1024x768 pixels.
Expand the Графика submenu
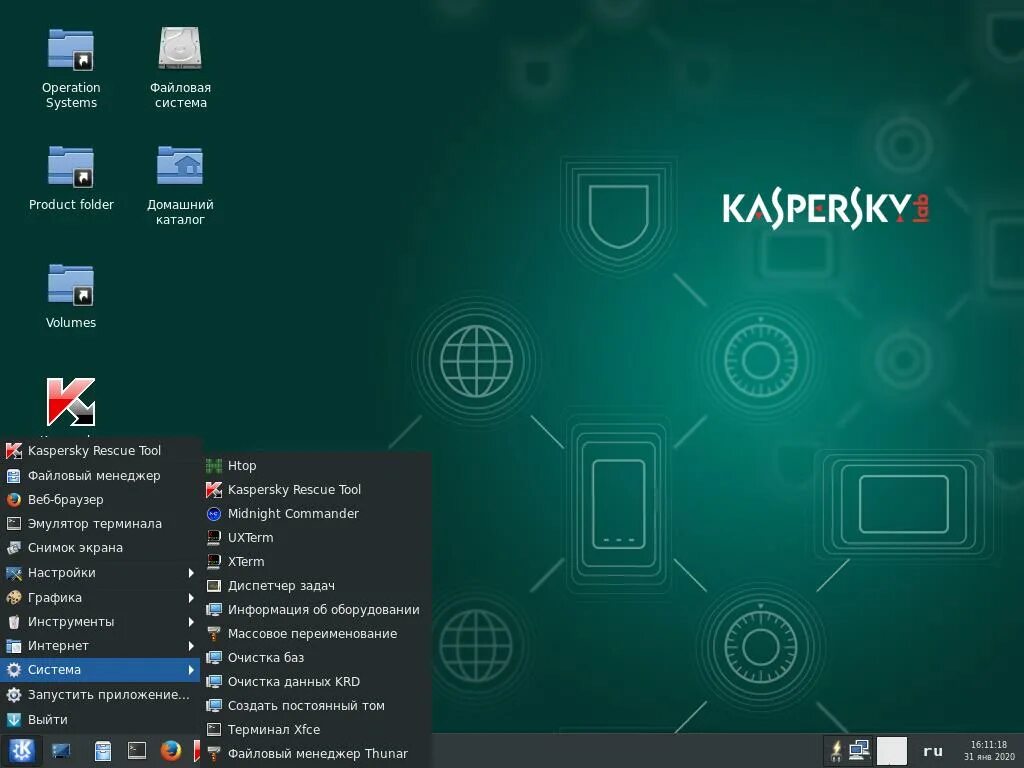[x=101, y=598]
